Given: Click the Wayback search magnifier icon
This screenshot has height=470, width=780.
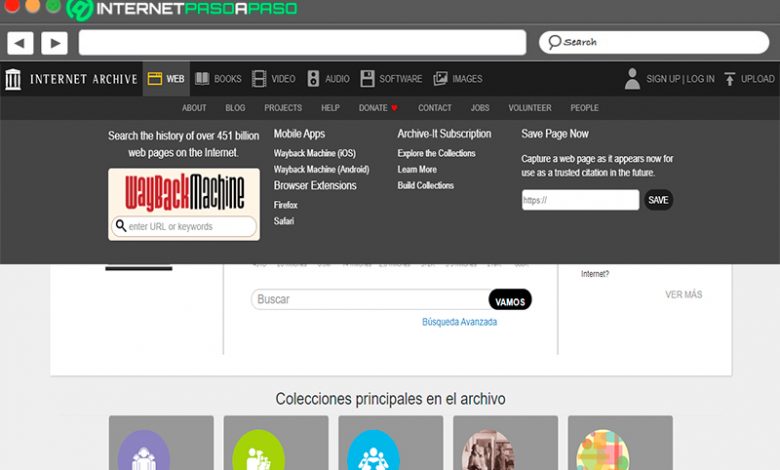Looking at the screenshot, I should [x=120, y=226].
